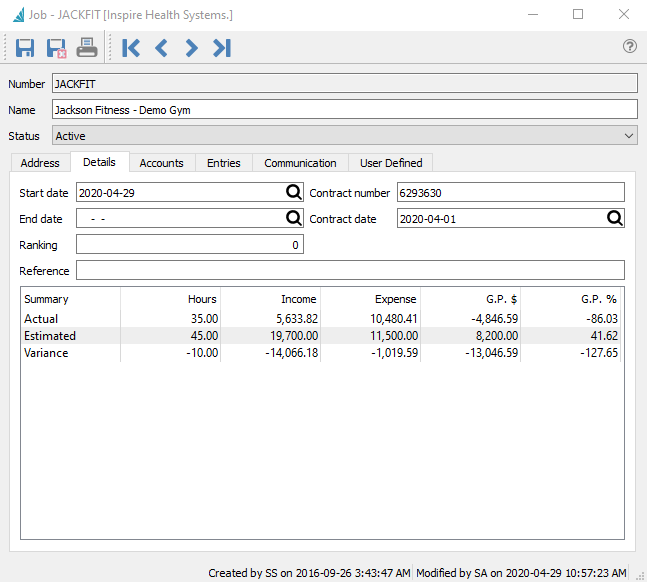Click the Save and Close icon

tap(56, 47)
